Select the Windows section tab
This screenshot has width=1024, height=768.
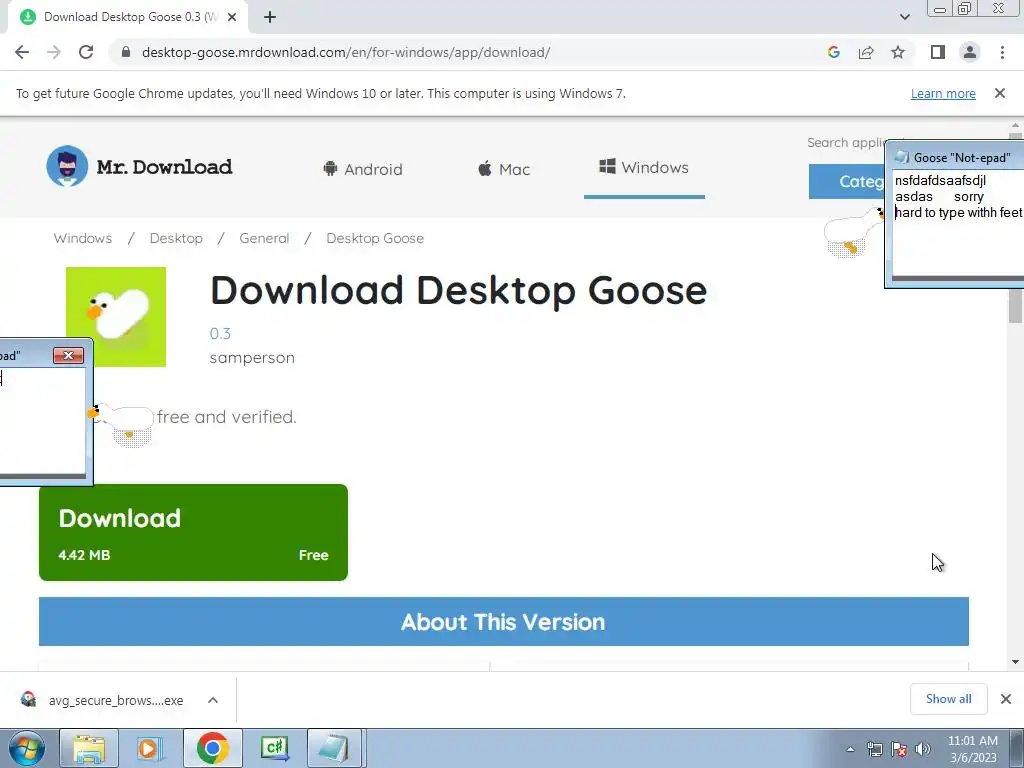click(644, 167)
